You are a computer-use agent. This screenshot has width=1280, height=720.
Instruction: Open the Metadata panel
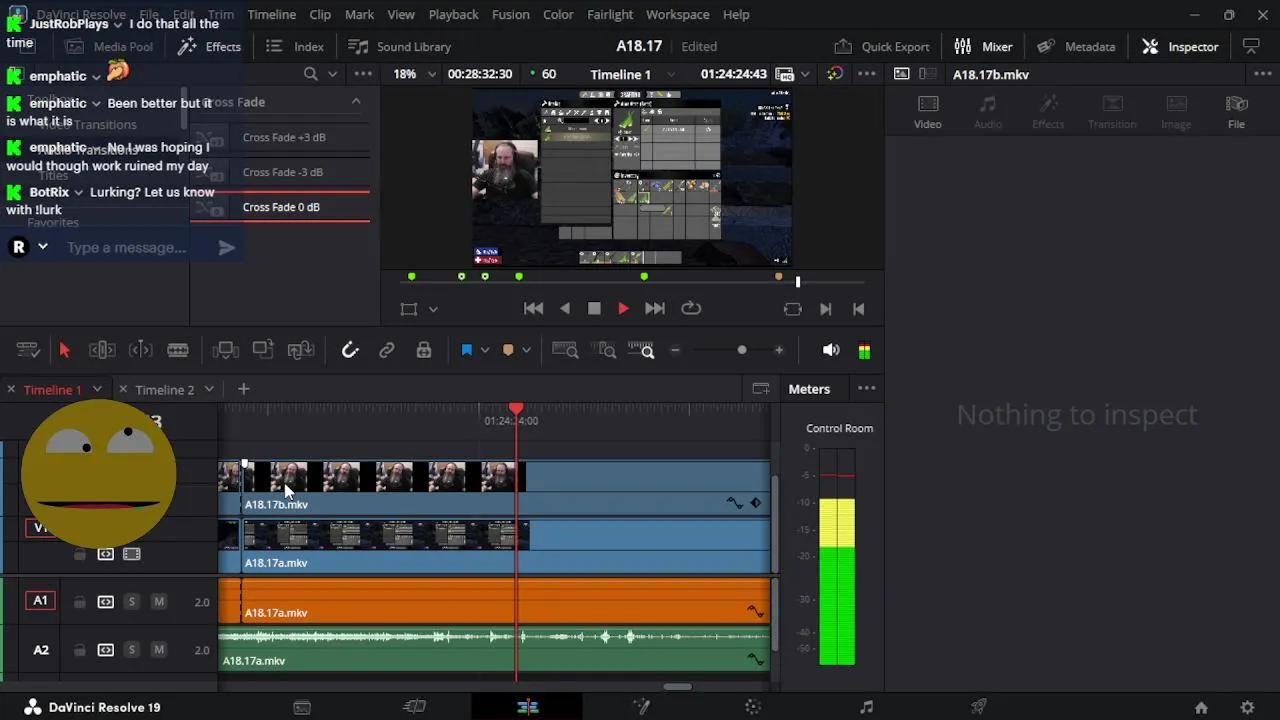pyautogui.click(x=1076, y=46)
